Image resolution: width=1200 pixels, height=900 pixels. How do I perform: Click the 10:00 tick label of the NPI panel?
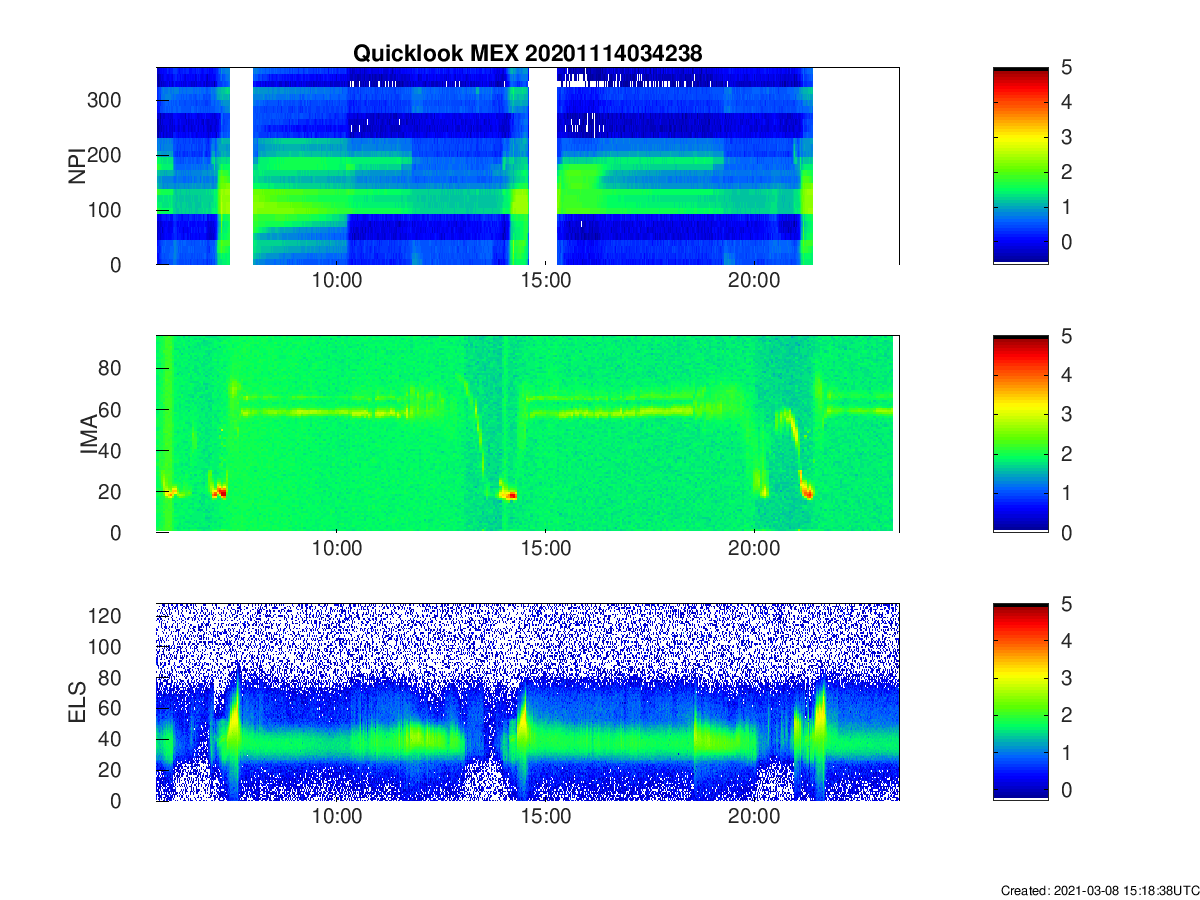pyautogui.click(x=337, y=281)
